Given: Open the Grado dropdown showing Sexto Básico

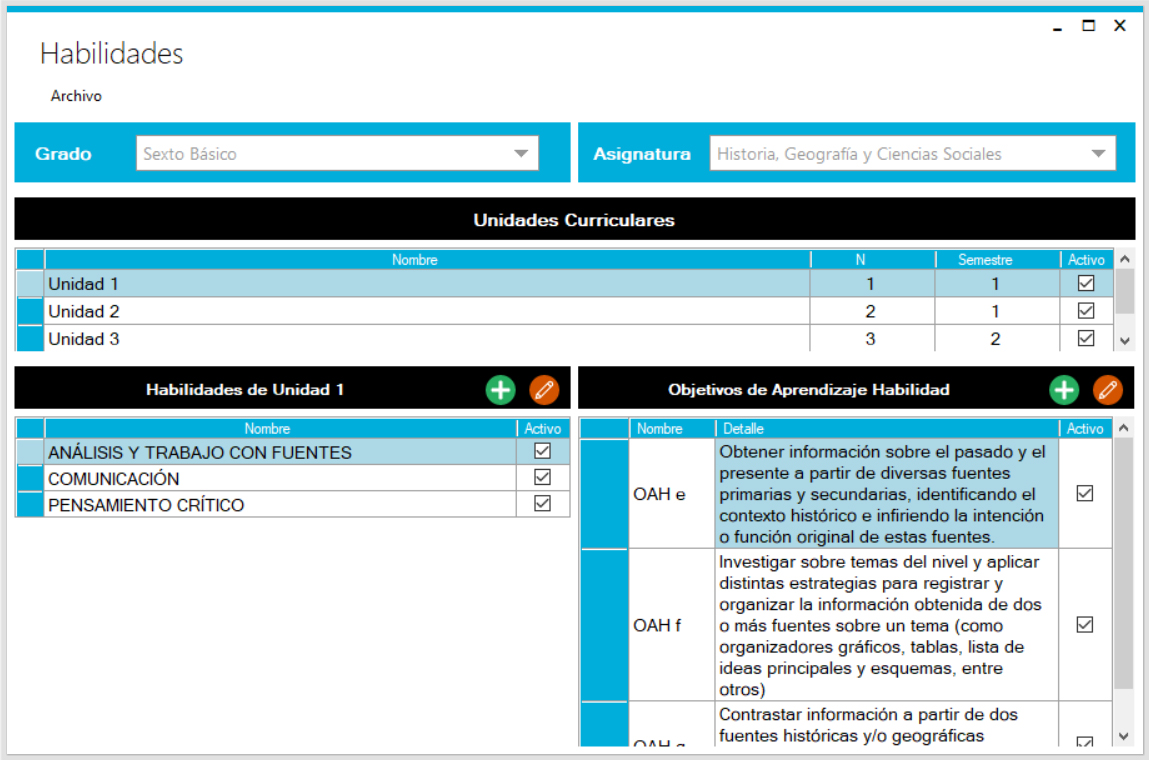Looking at the screenshot, I should [x=337, y=154].
